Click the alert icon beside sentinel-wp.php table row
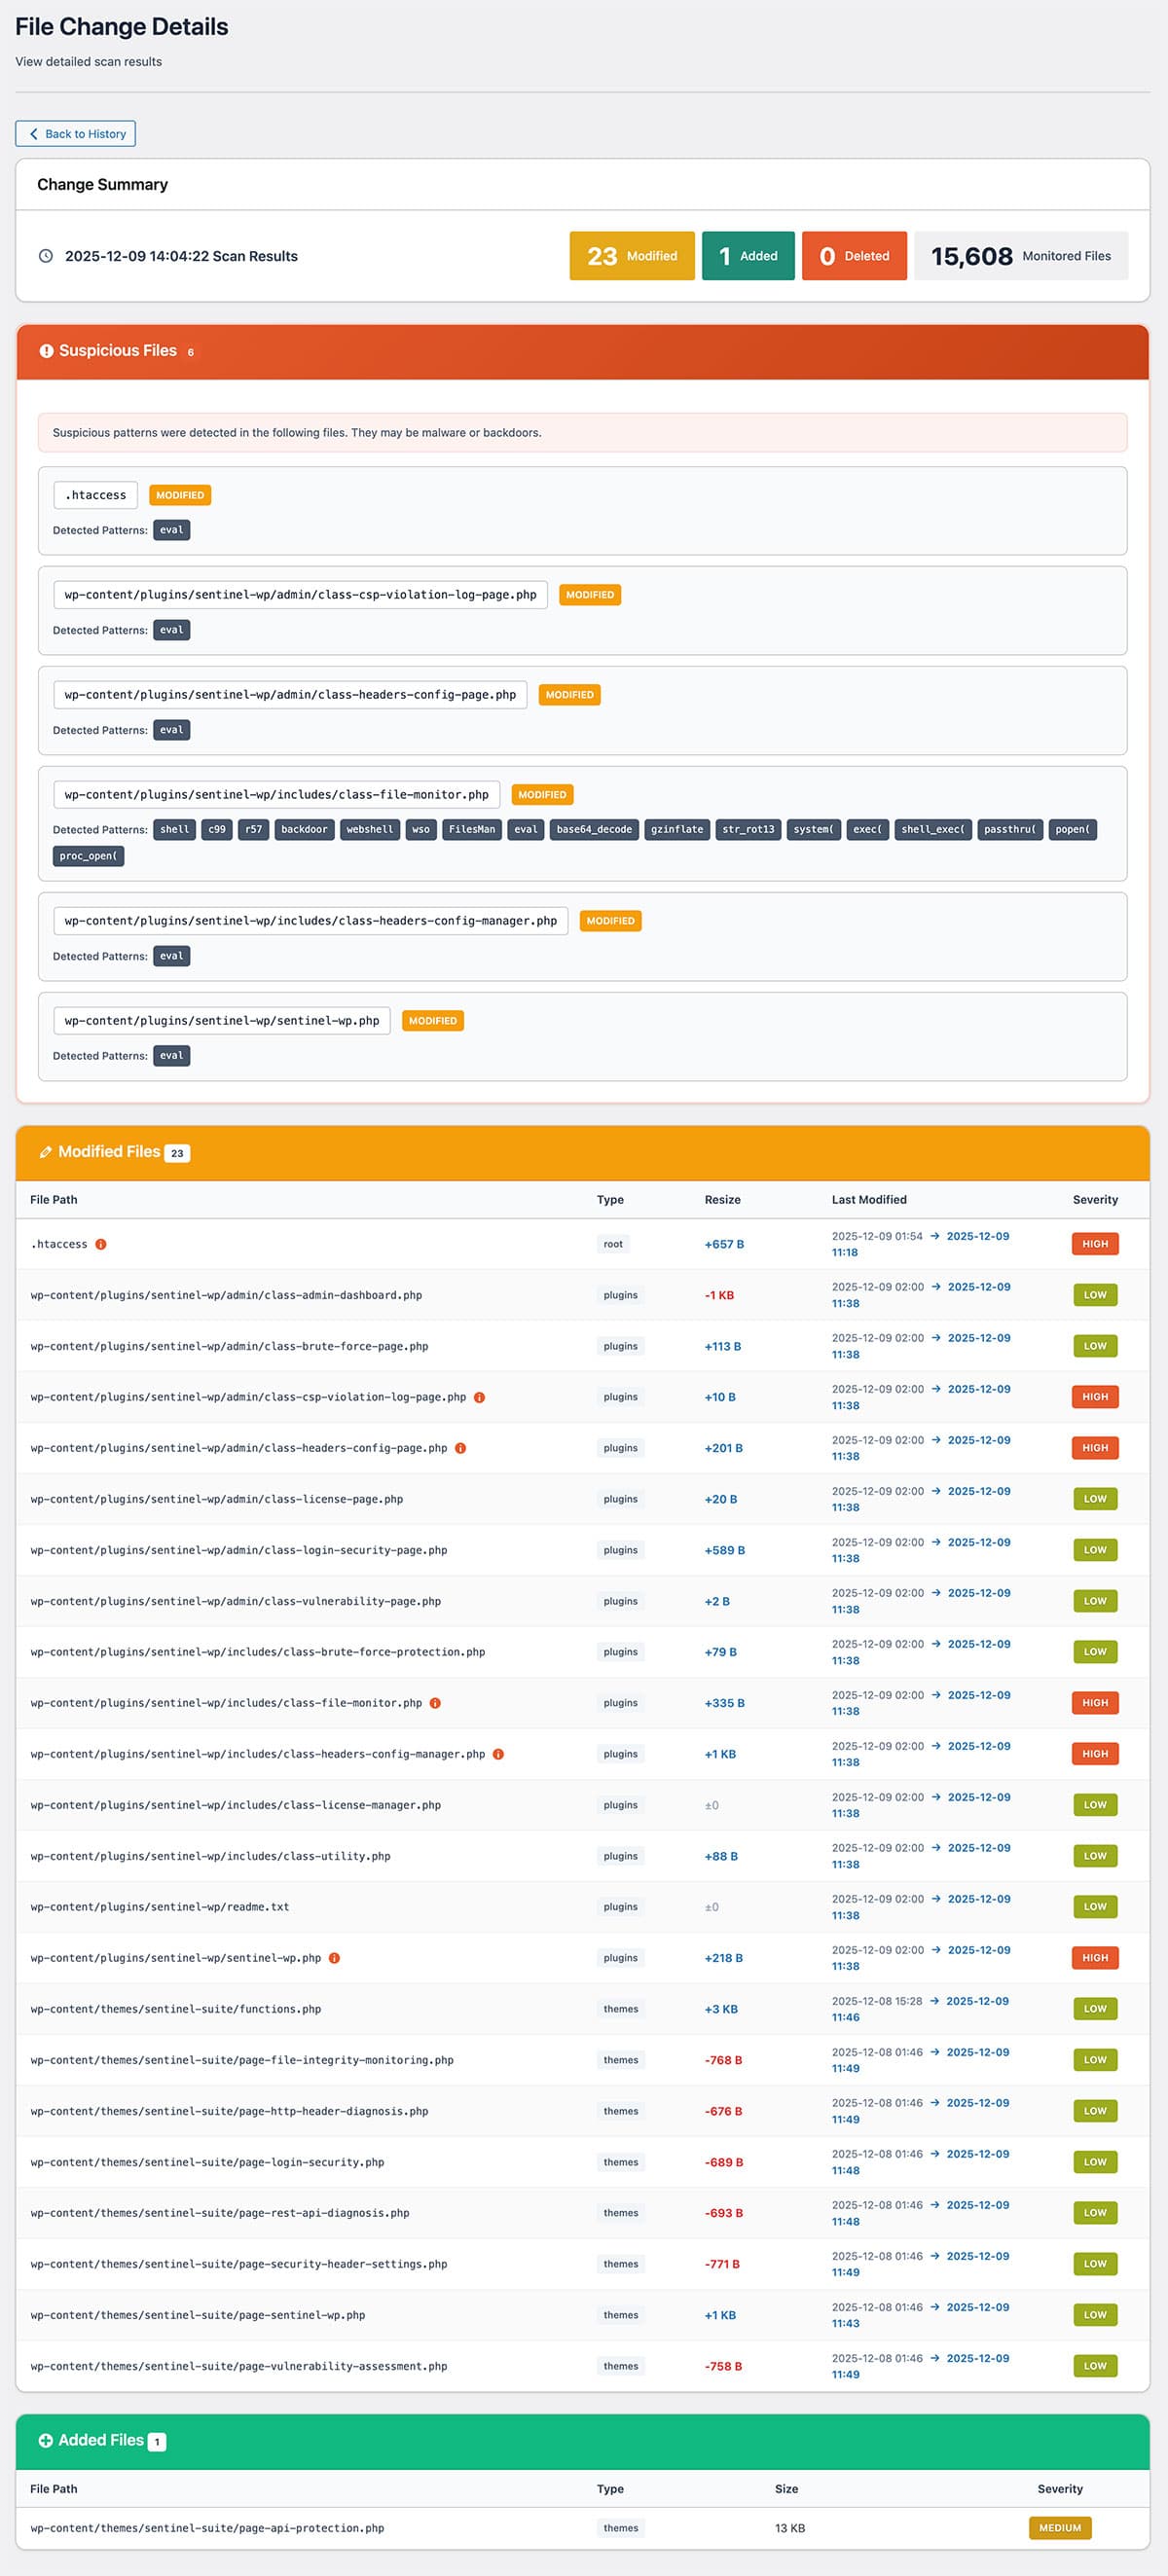Screen dimensions: 1168x2576 [x=335, y=1958]
